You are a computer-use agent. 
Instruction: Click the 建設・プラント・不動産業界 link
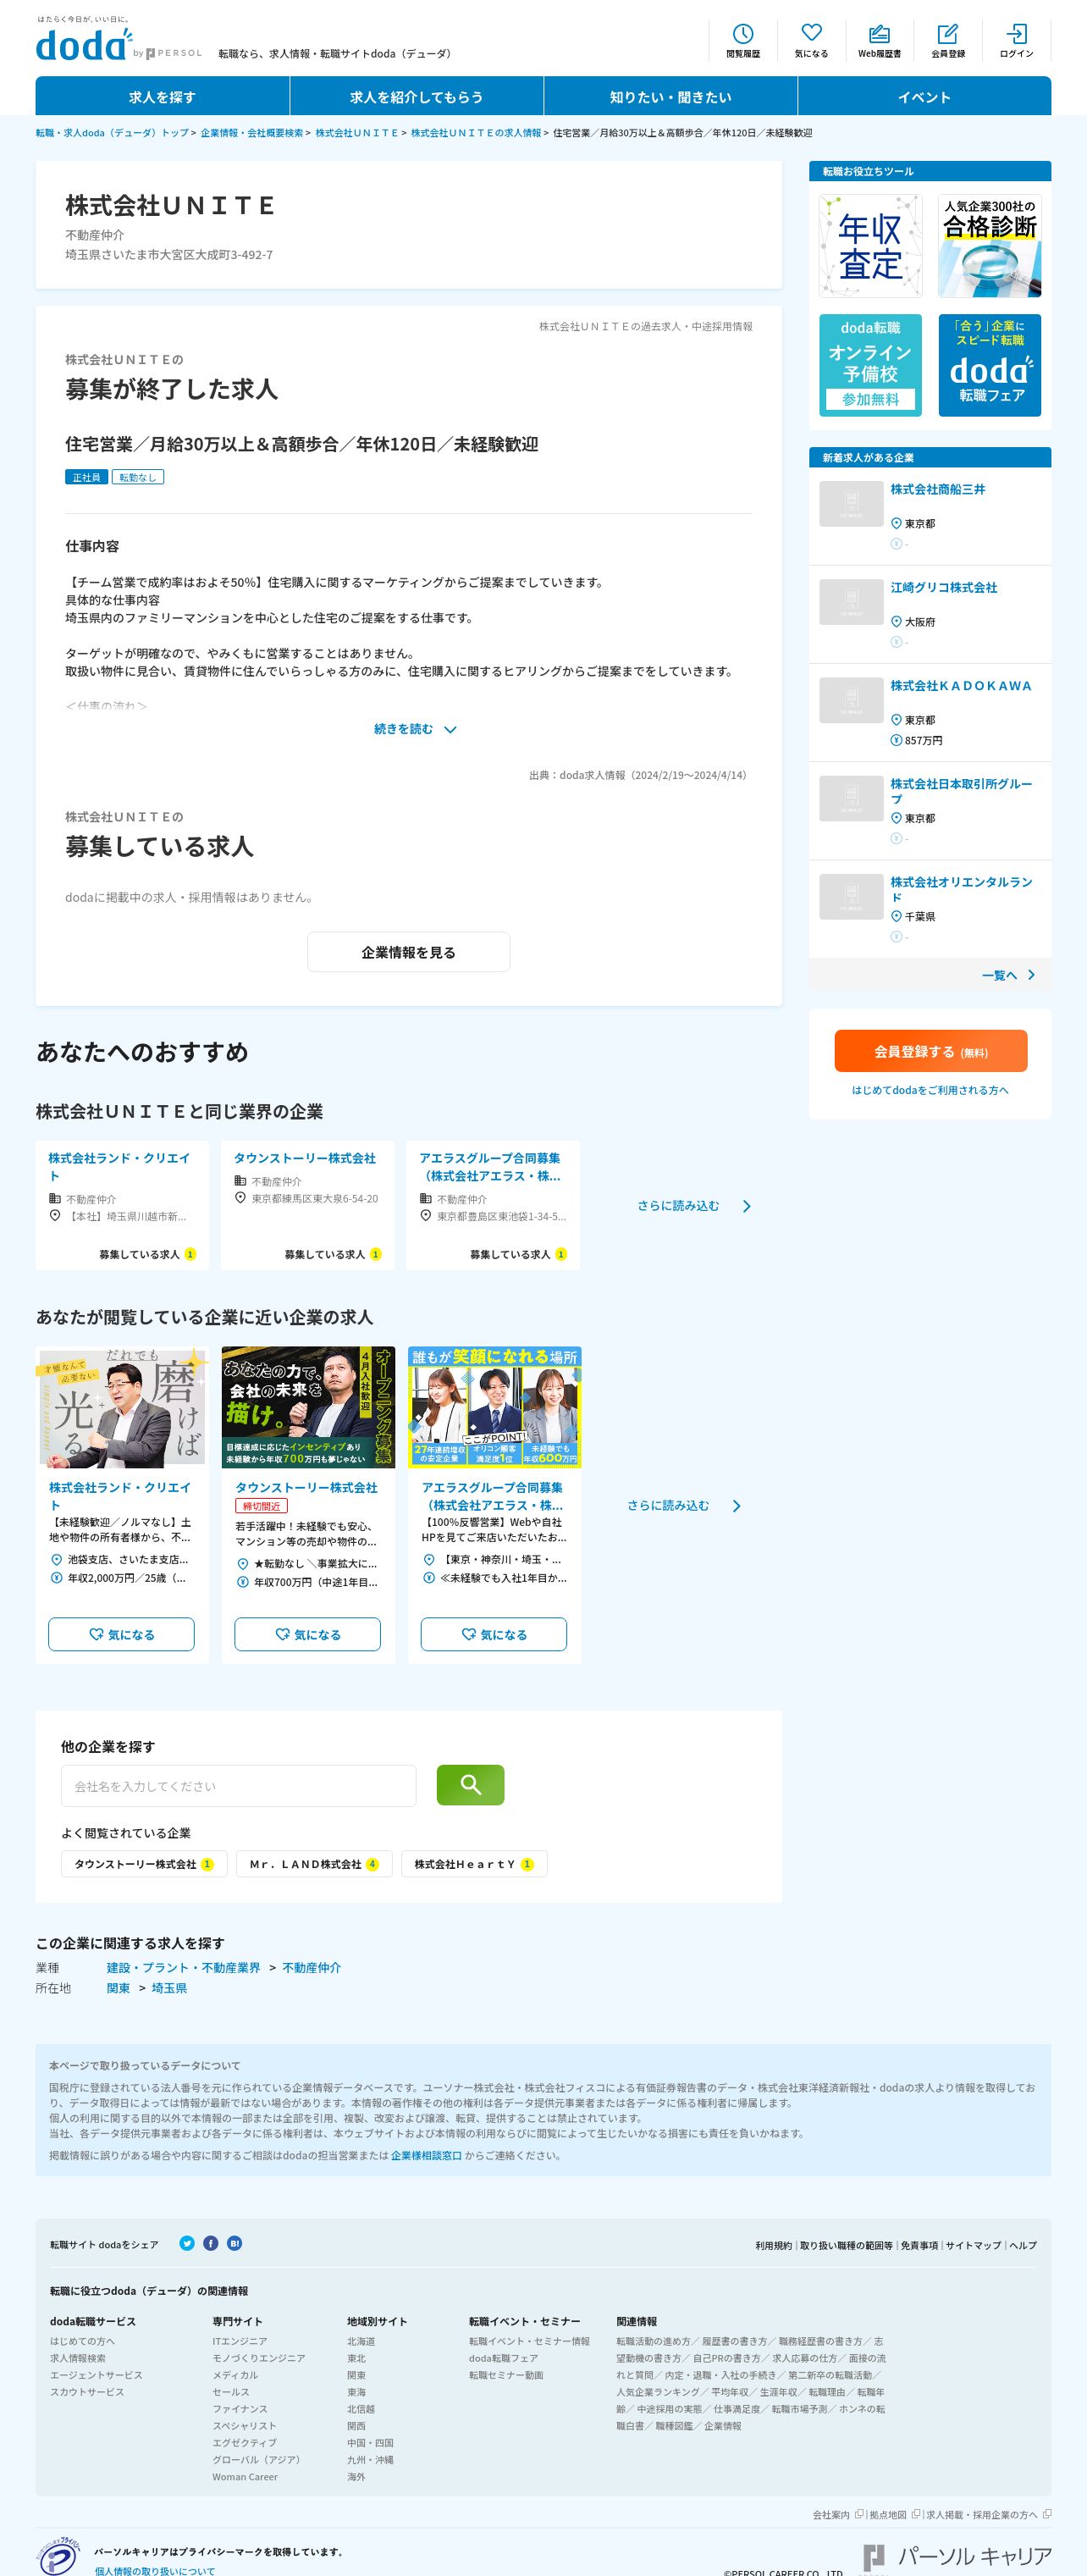(183, 1967)
